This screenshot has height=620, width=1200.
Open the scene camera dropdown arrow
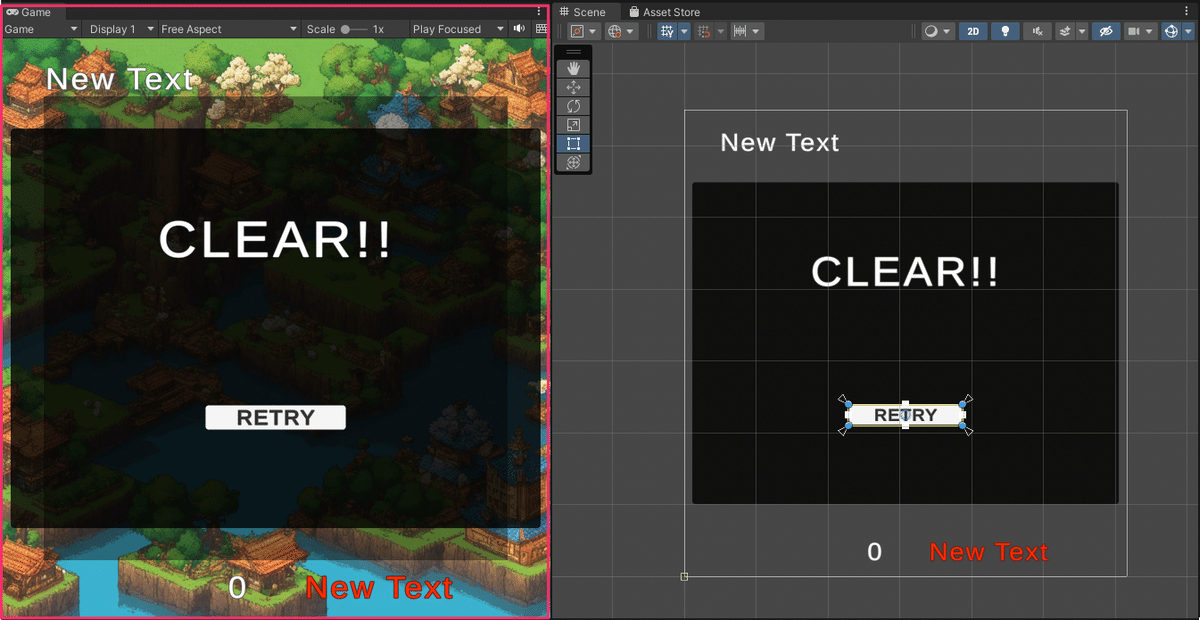point(1150,31)
